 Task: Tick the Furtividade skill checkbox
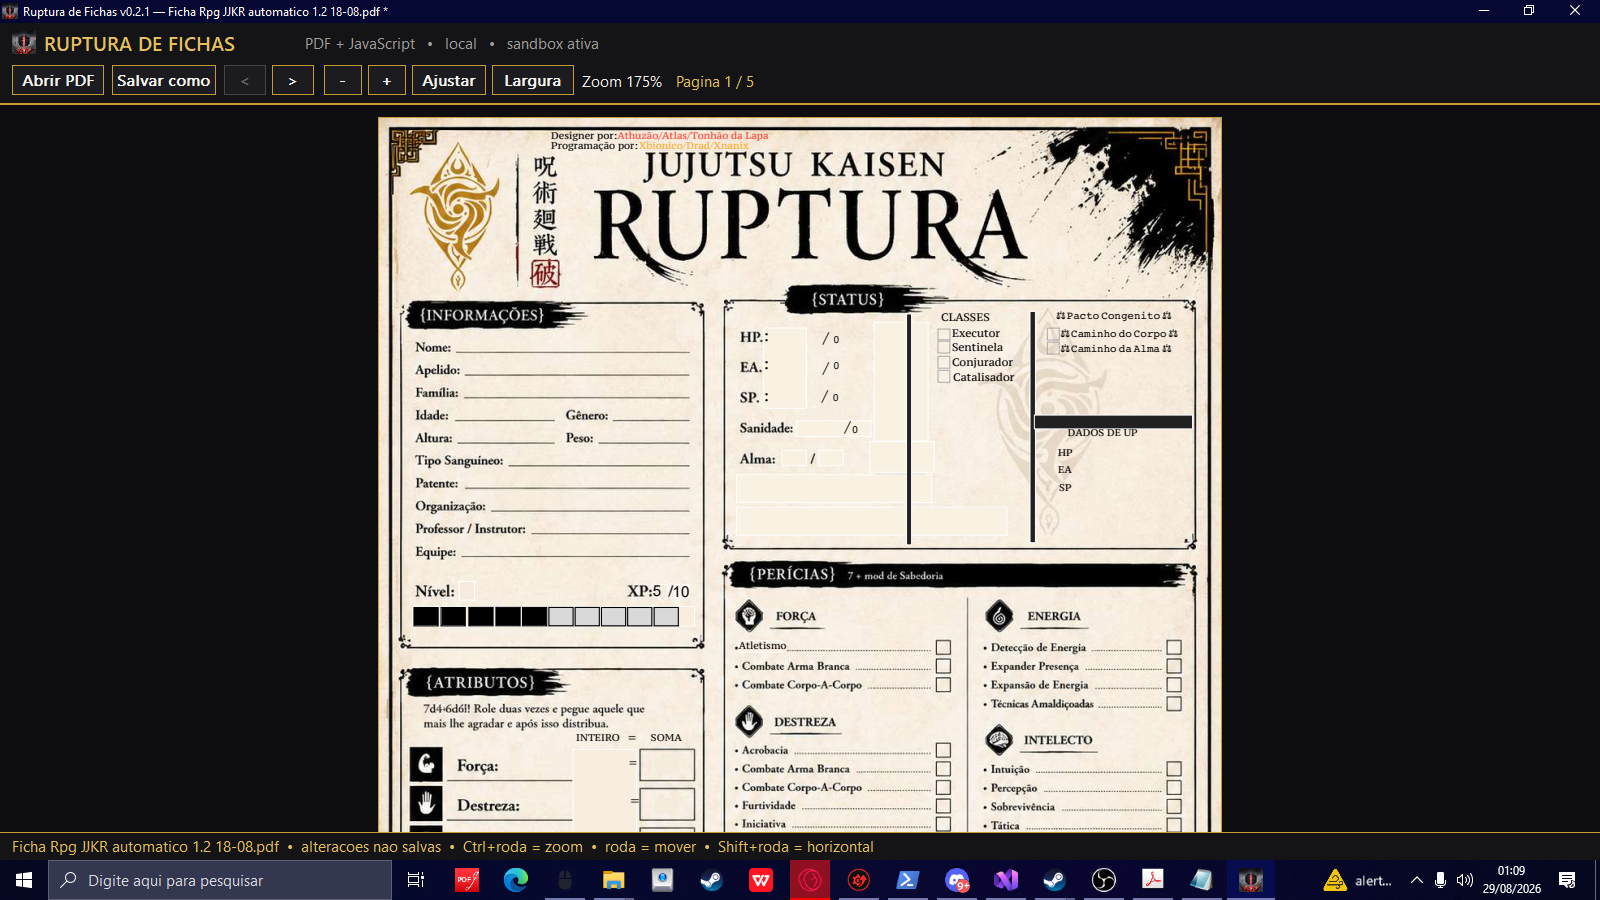tap(943, 806)
